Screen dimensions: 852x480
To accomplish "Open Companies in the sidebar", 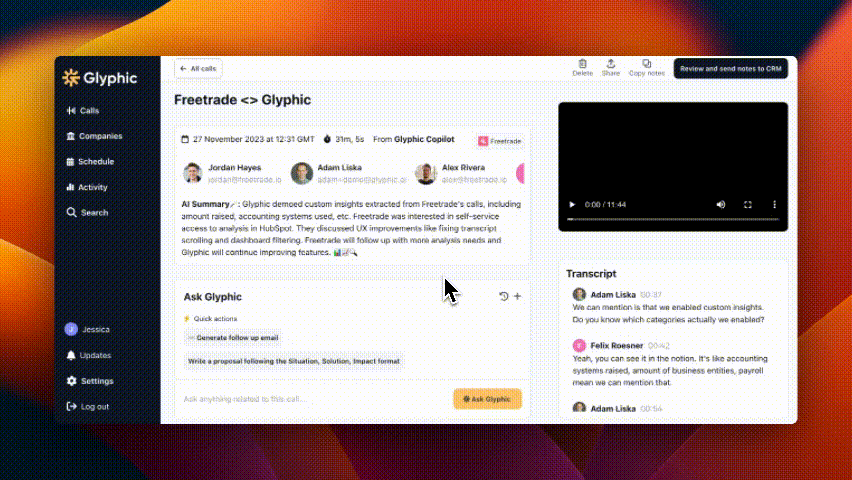I will (95, 136).
